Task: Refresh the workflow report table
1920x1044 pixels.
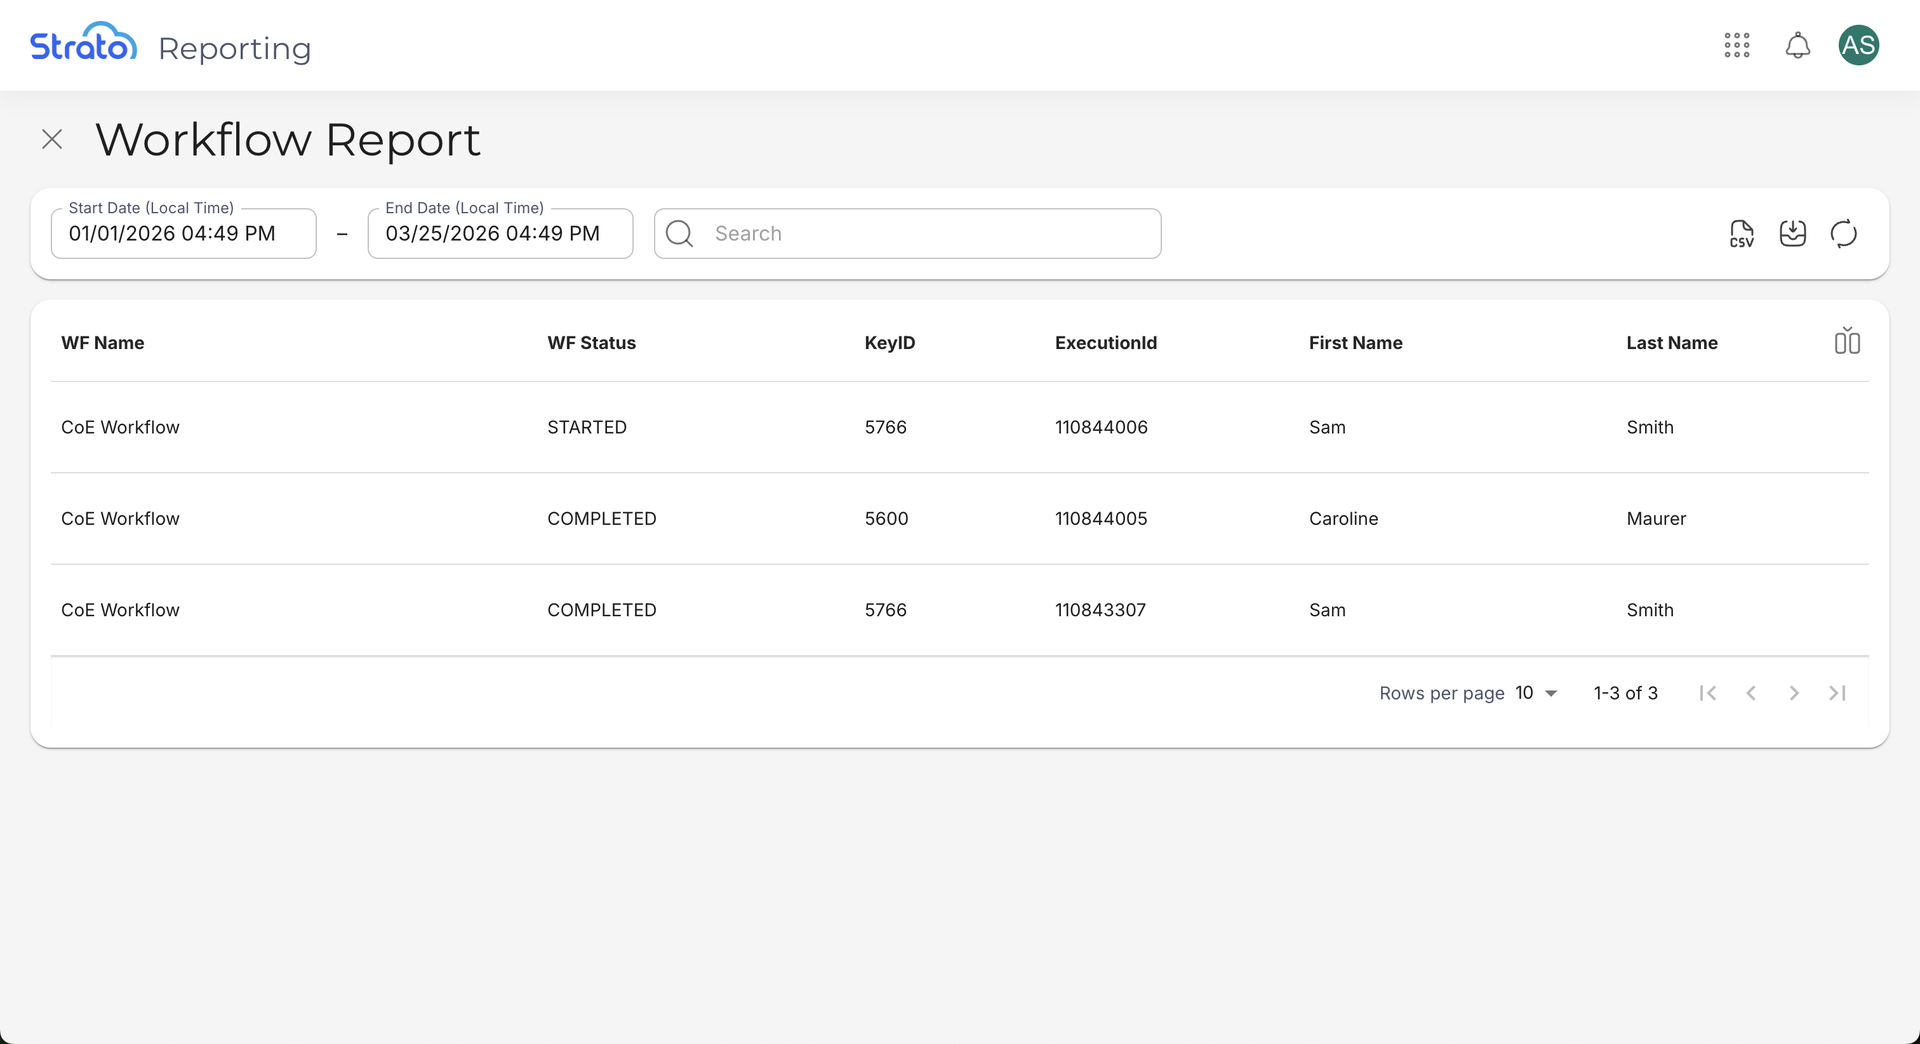Action: point(1843,234)
